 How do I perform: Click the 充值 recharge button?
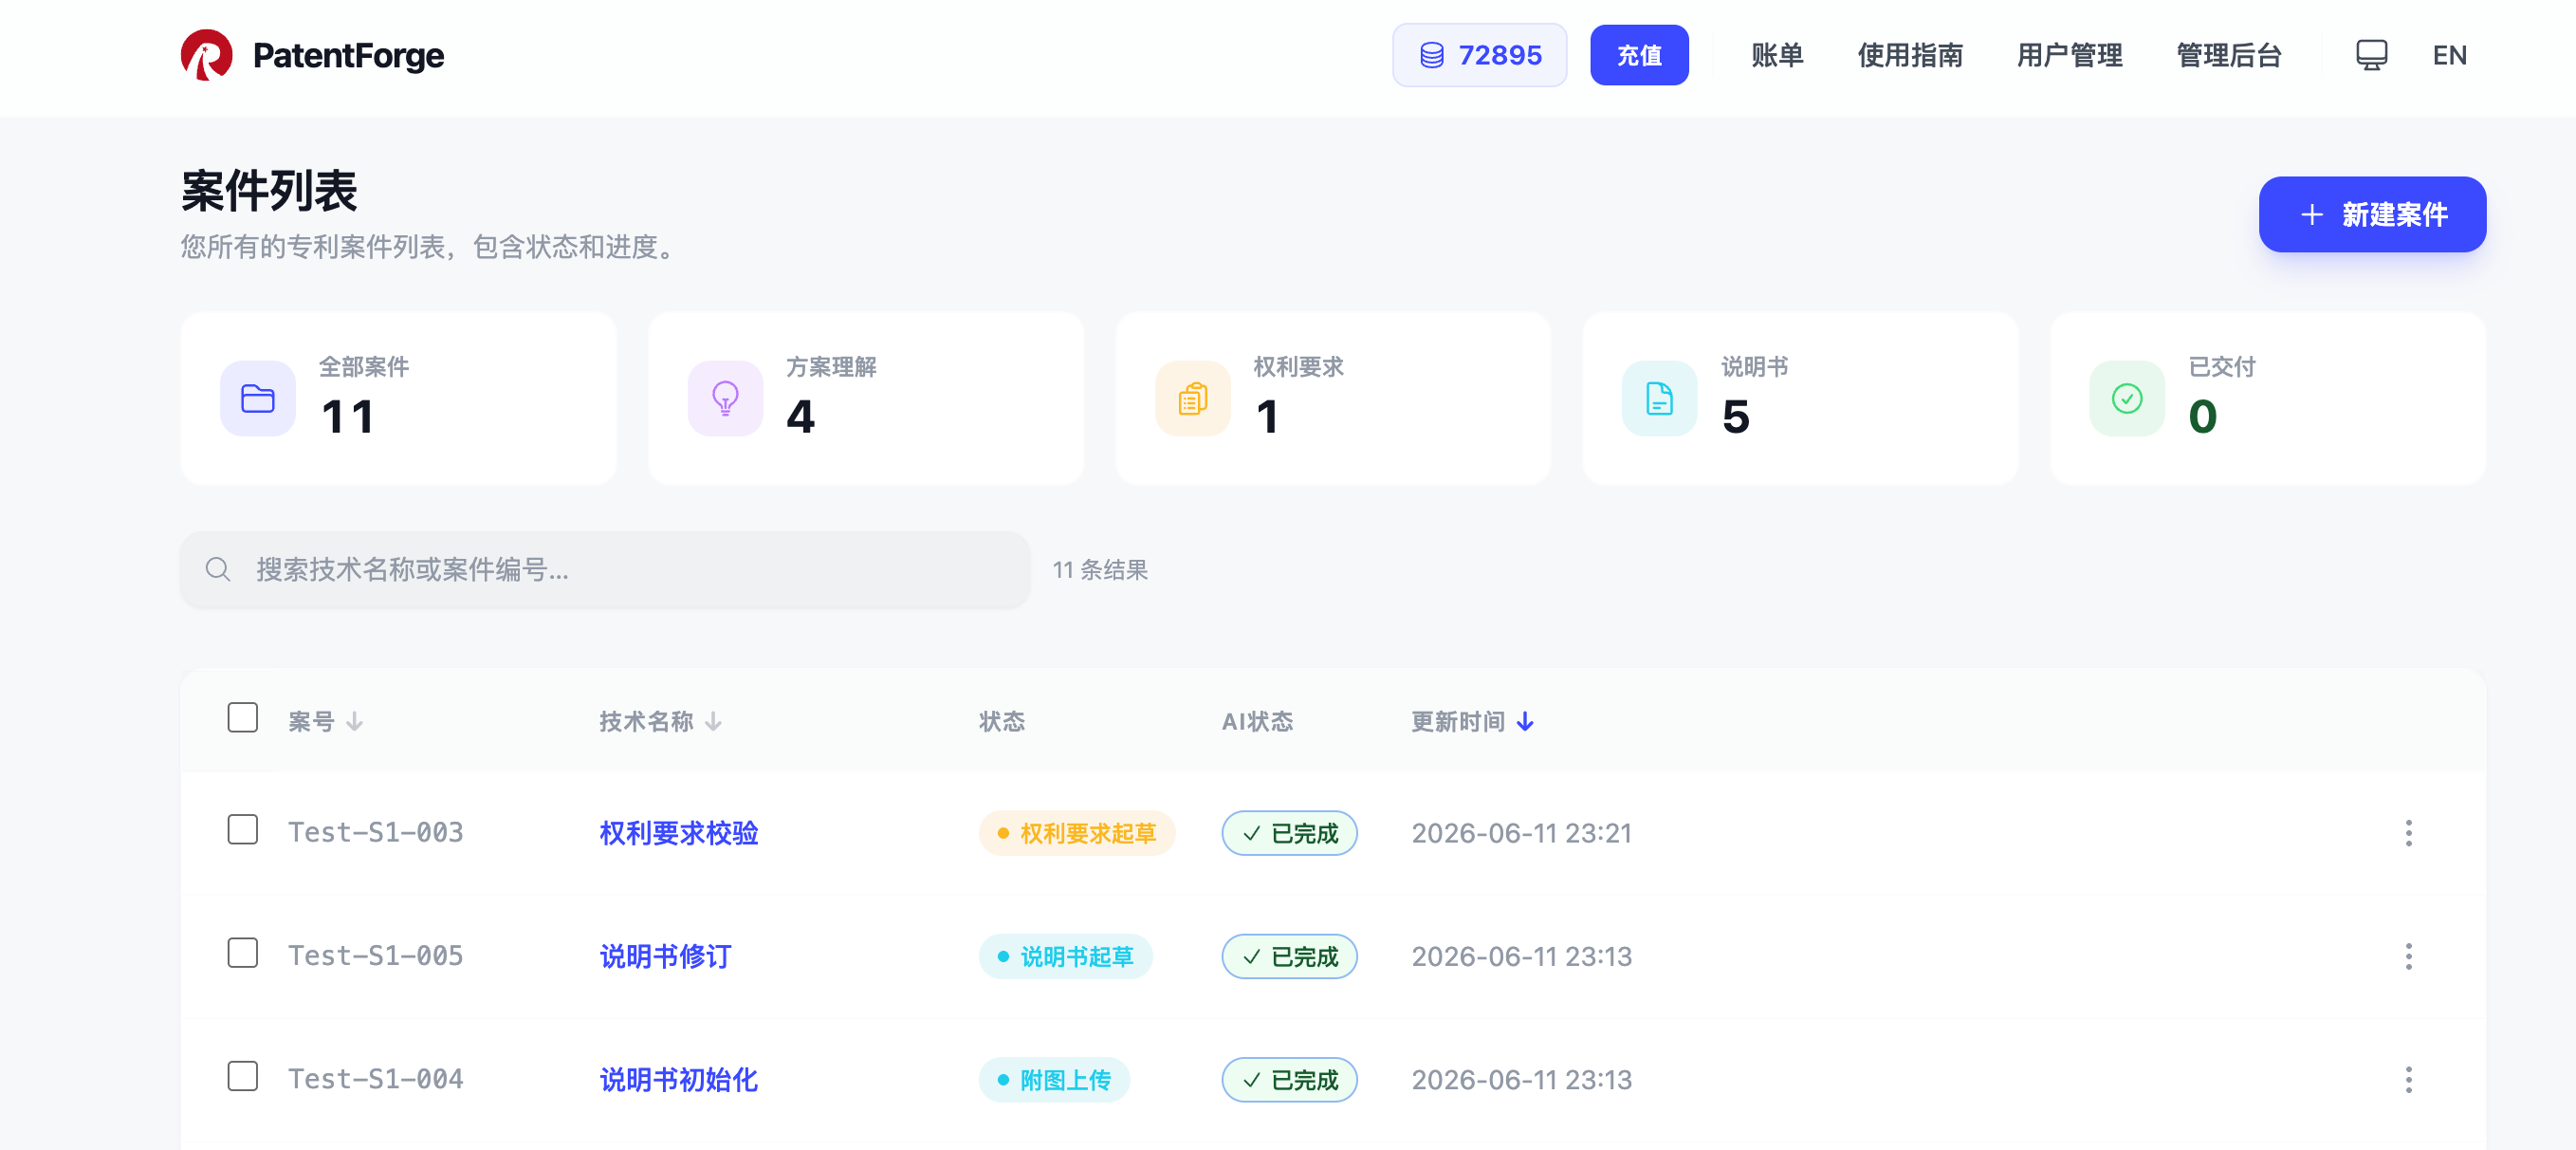1639,55
